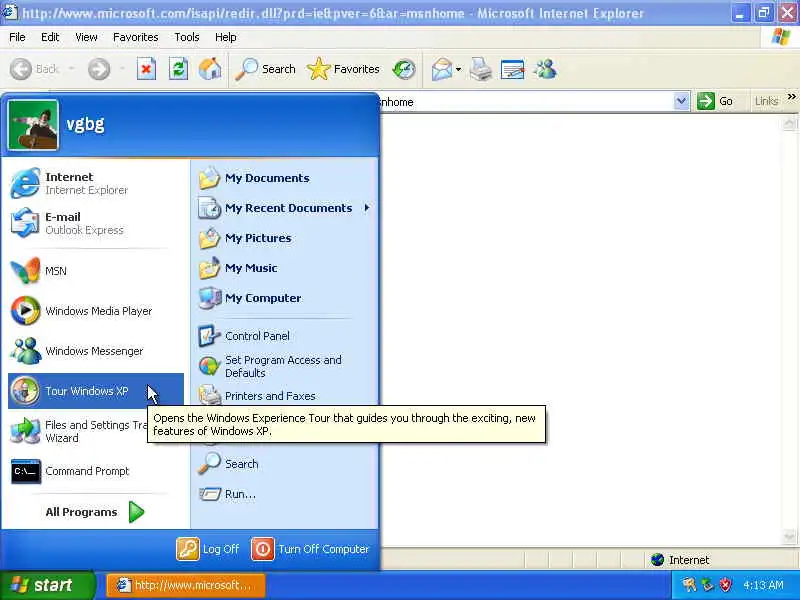Screen dimensions: 800x600
Task: Click the Messenger toolbar icon
Action: pyautogui.click(x=545, y=69)
